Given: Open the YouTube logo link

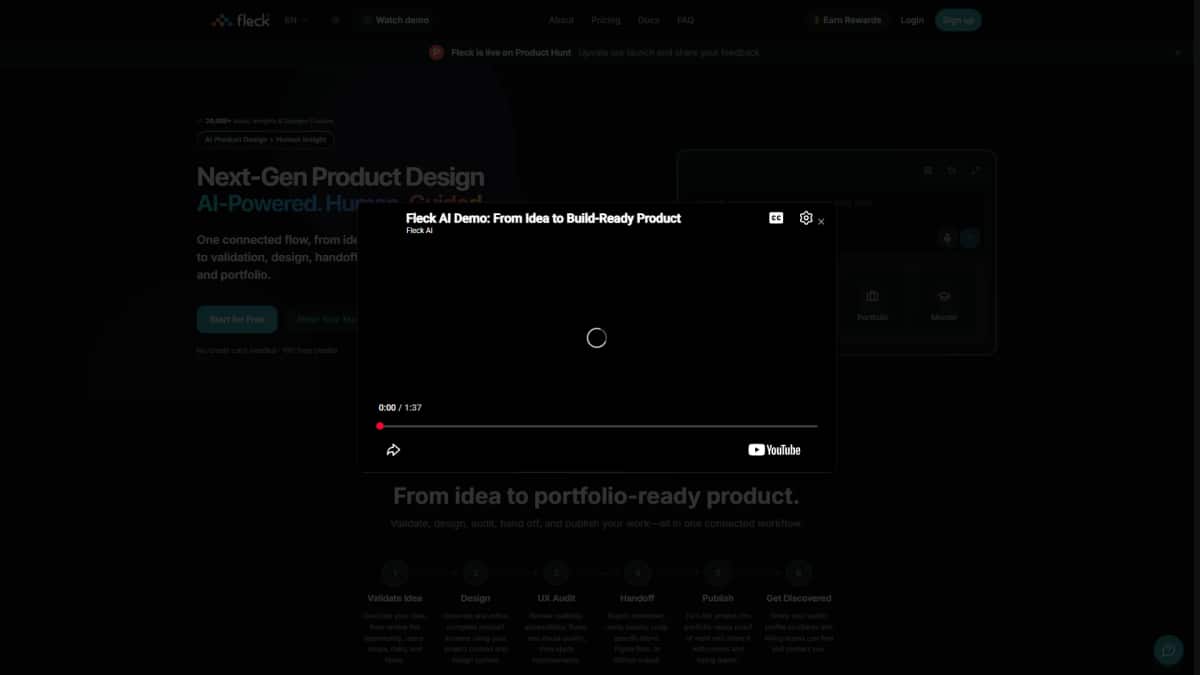Looking at the screenshot, I should [774, 450].
